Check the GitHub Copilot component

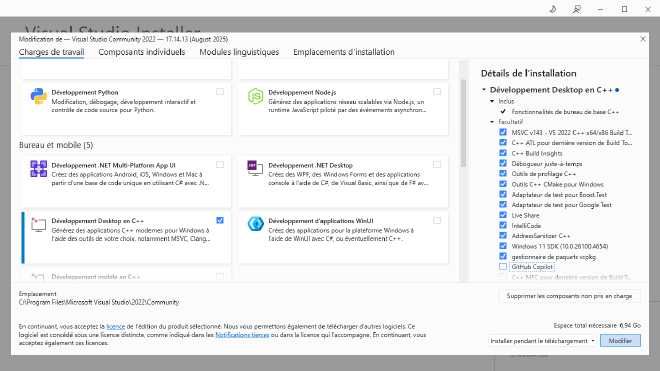[x=503, y=267]
